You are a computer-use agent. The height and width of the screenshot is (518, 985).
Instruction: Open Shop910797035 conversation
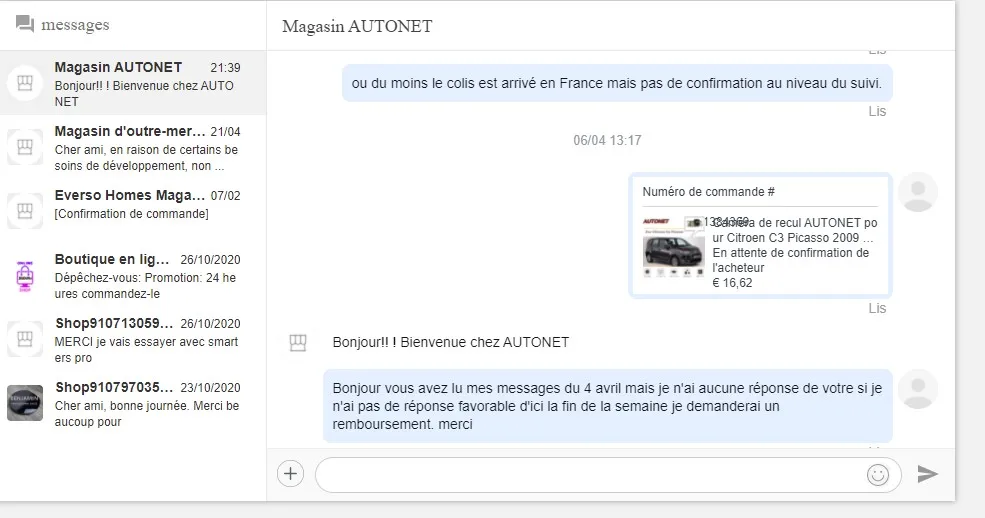[x=133, y=403]
